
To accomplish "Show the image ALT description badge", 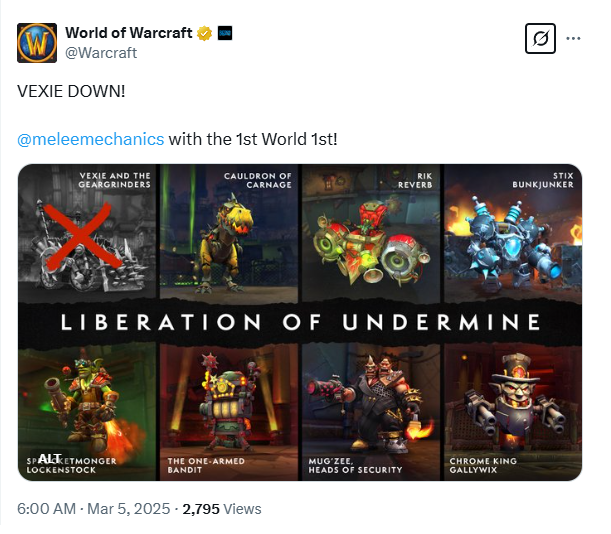I will coord(50,458).
